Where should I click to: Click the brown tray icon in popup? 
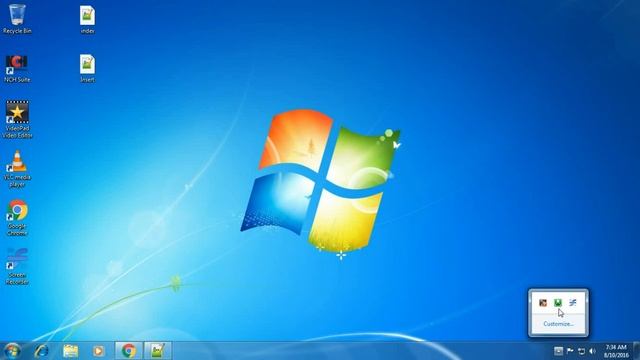pos(543,303)
